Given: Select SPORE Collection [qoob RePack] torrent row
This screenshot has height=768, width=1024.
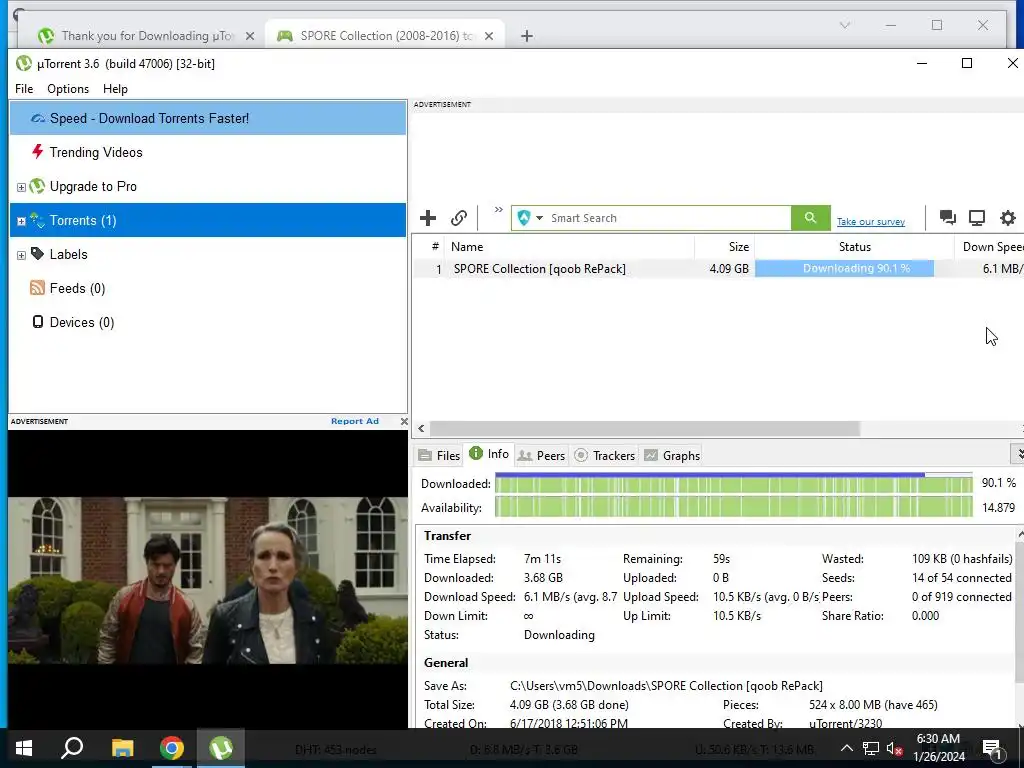Looking at the screenshot, I should [x=718, y=268].
